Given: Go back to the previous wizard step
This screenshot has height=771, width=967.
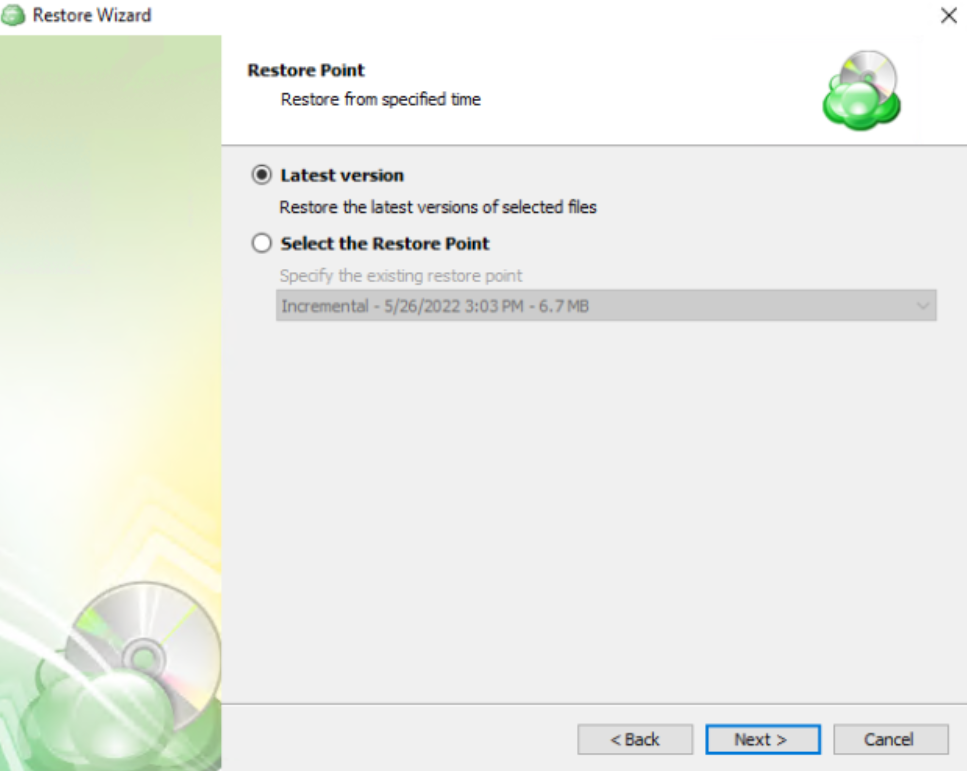Looking at the screenshot, I should 635,739.
